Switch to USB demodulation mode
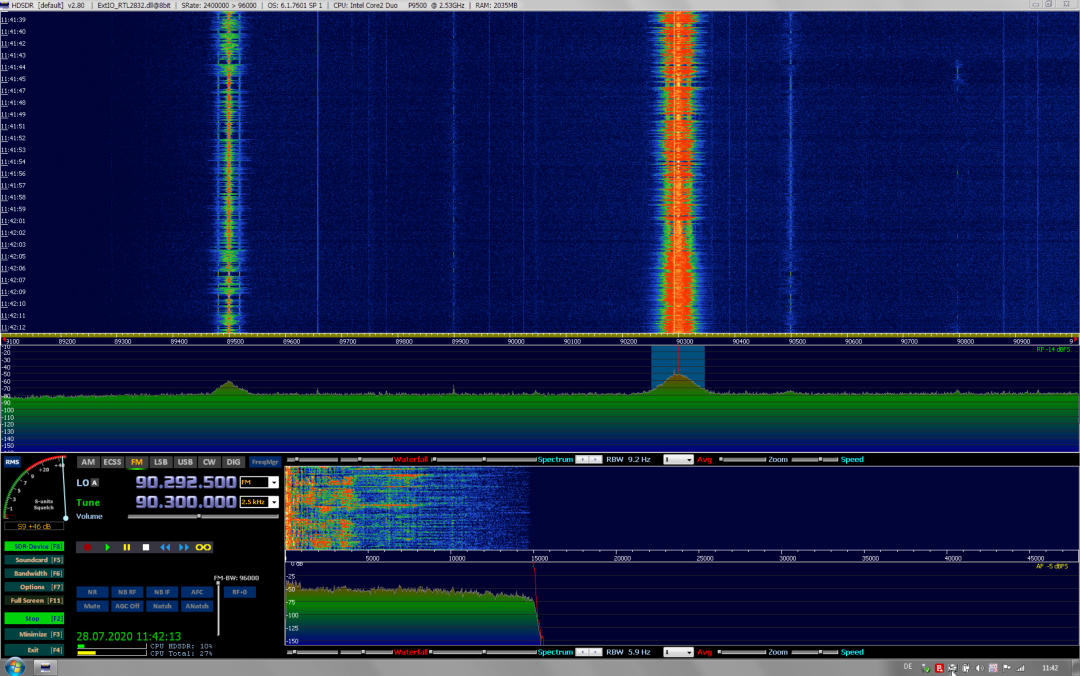The image size is (1080, 676). click(184, 462)
